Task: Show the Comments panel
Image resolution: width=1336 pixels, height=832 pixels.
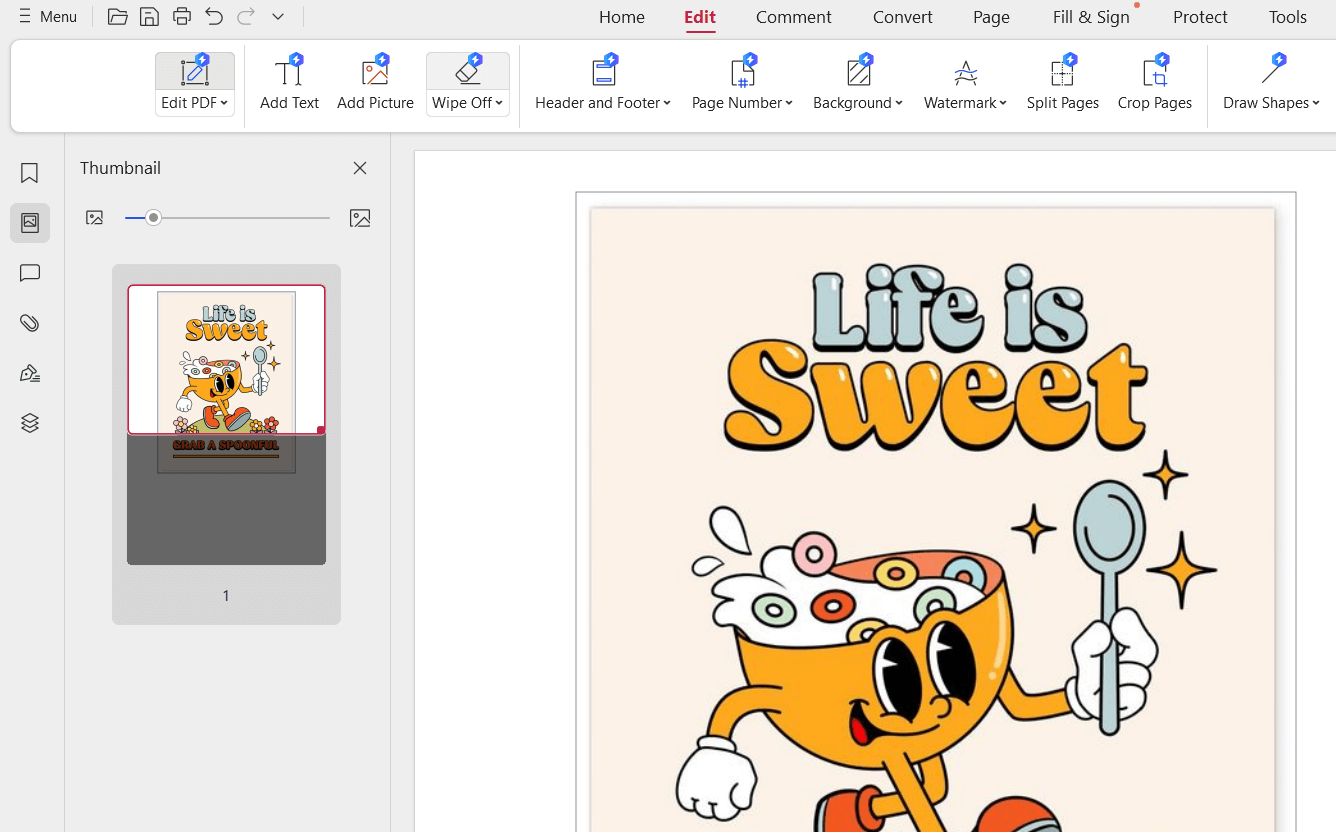Action: [x=29, y=273]
